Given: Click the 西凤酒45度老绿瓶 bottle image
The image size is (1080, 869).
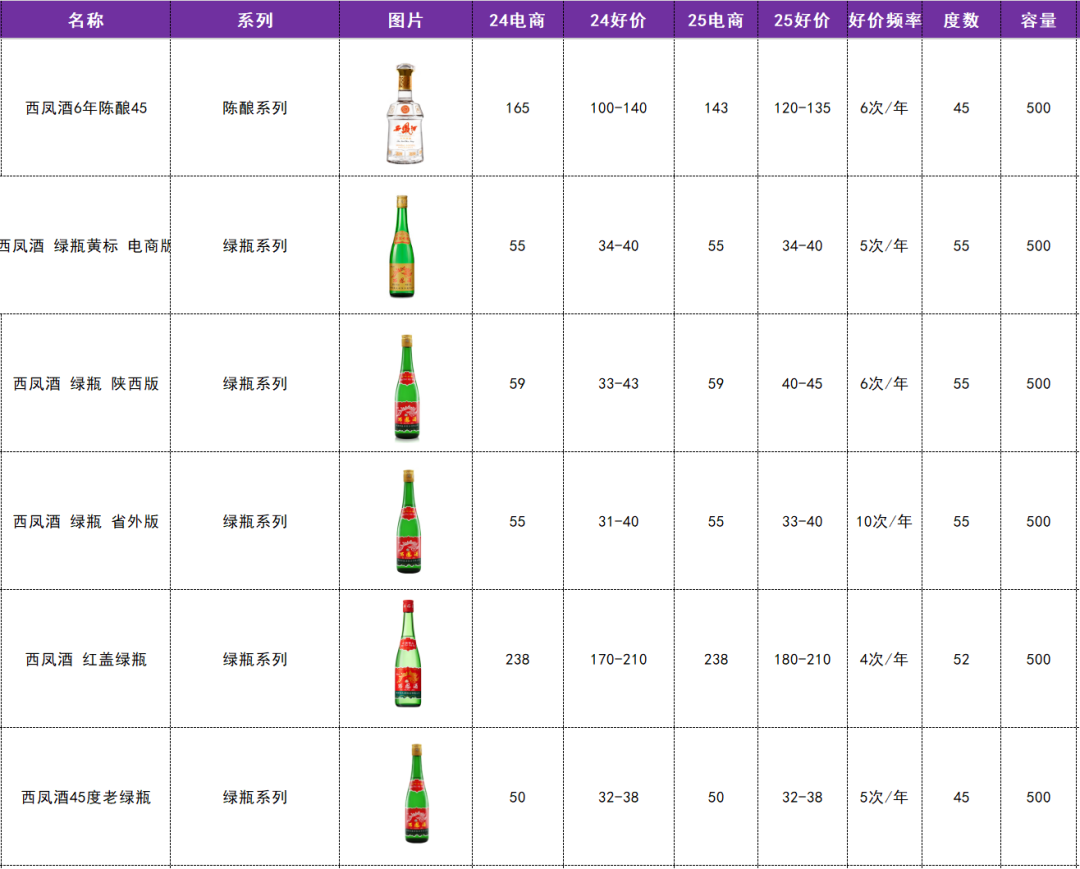Looking at the screenshot, I should [416, 793].
